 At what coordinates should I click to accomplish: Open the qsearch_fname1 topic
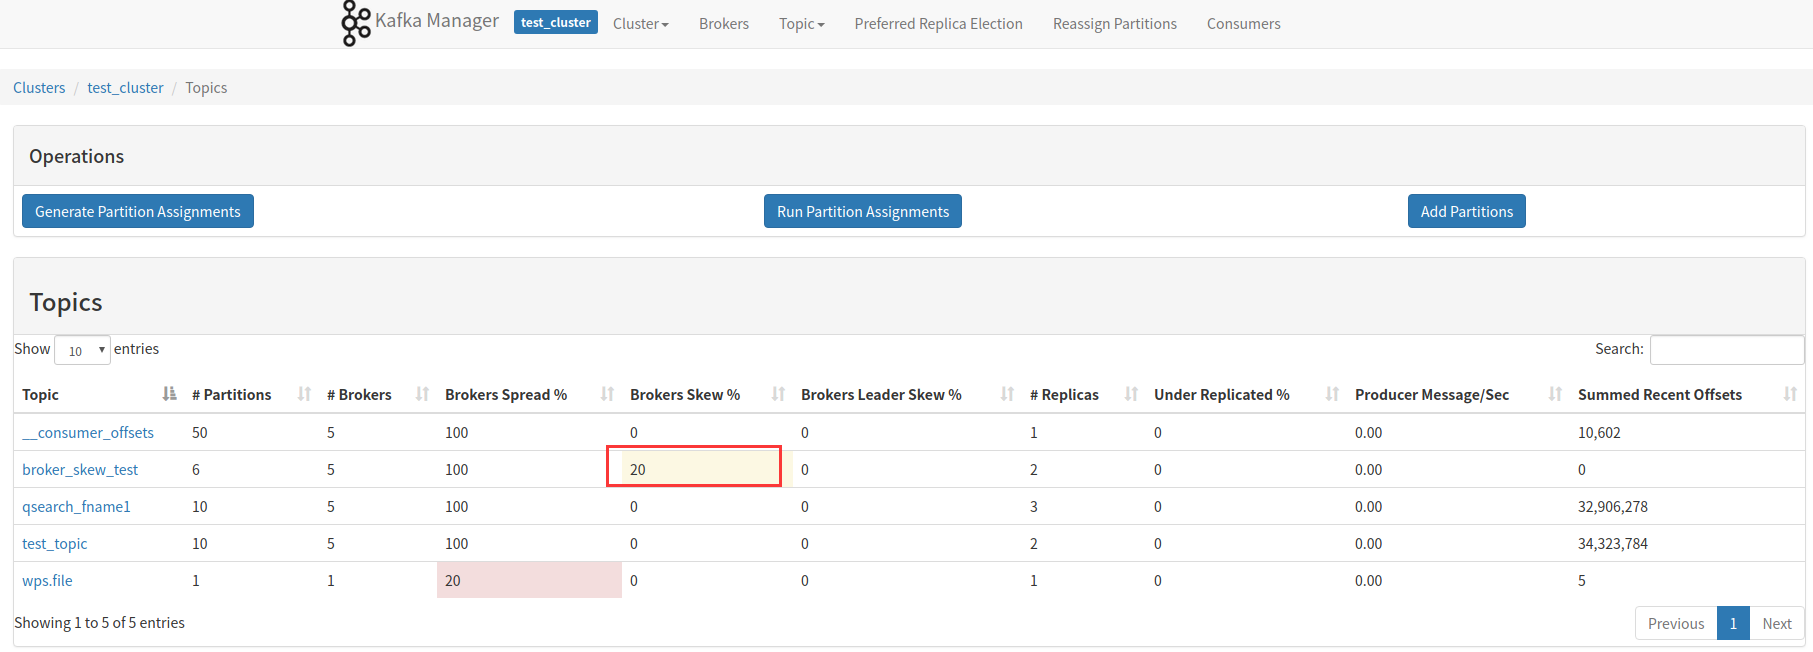coord(76,506)
